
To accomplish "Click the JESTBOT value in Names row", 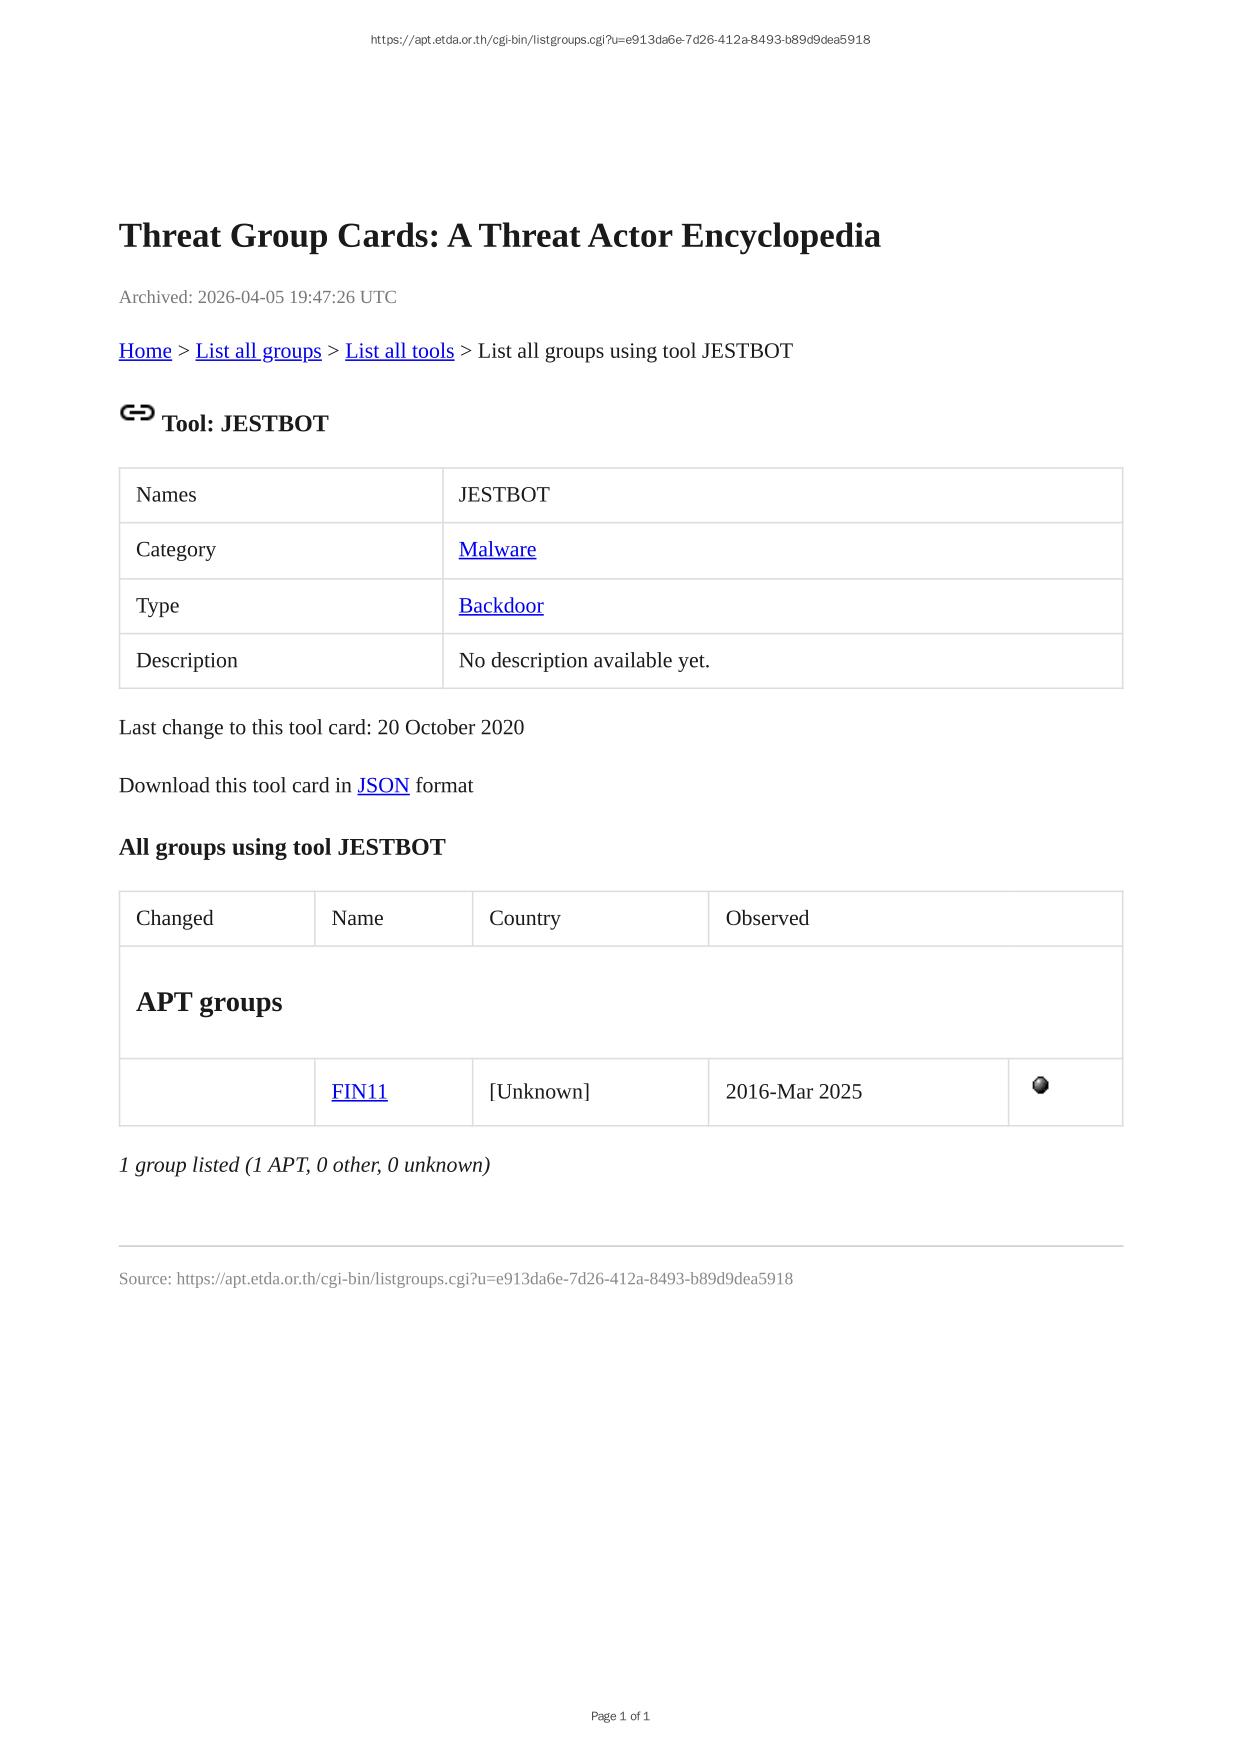I will (504, 495).
